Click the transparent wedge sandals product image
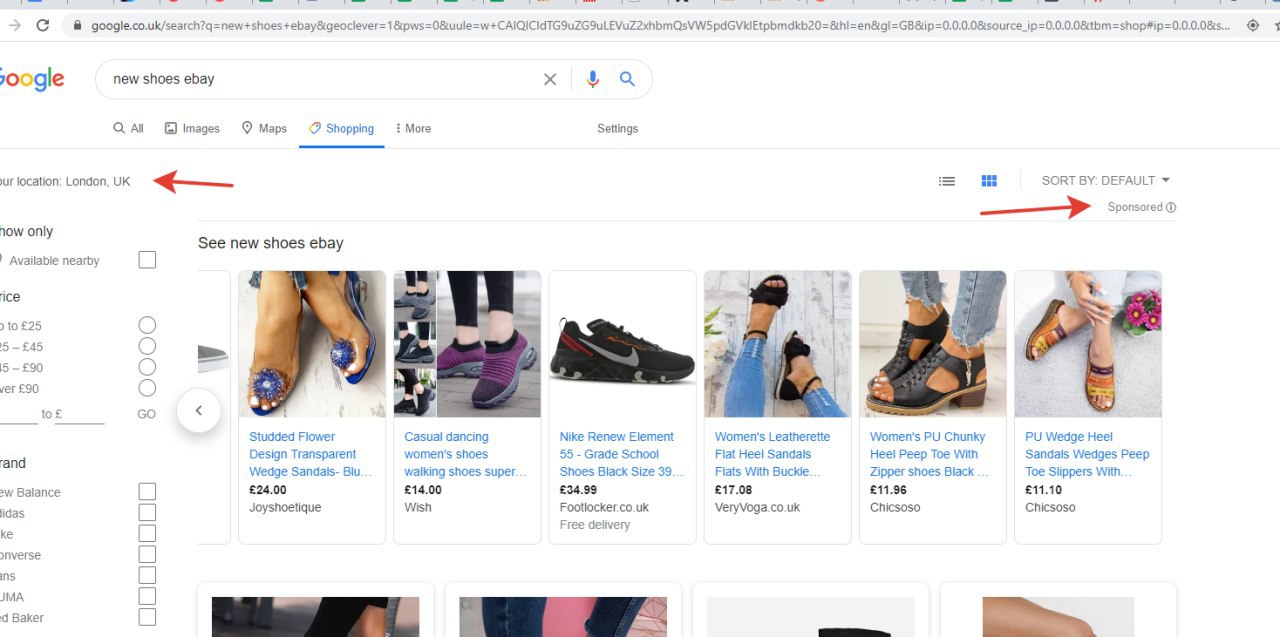The height and width of the screenshot is (637, 1280). click(312, 344)
